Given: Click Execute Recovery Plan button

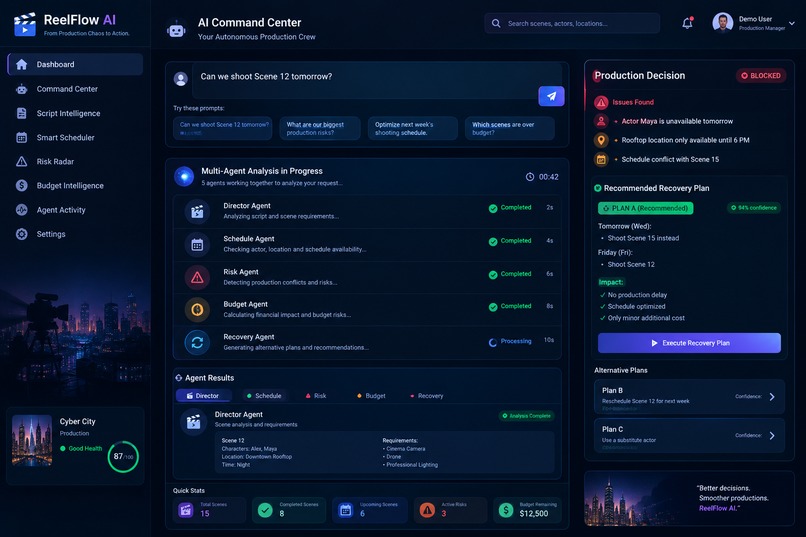Looking at the screenshot, I should pyautogui.click(x=689, y=343).
